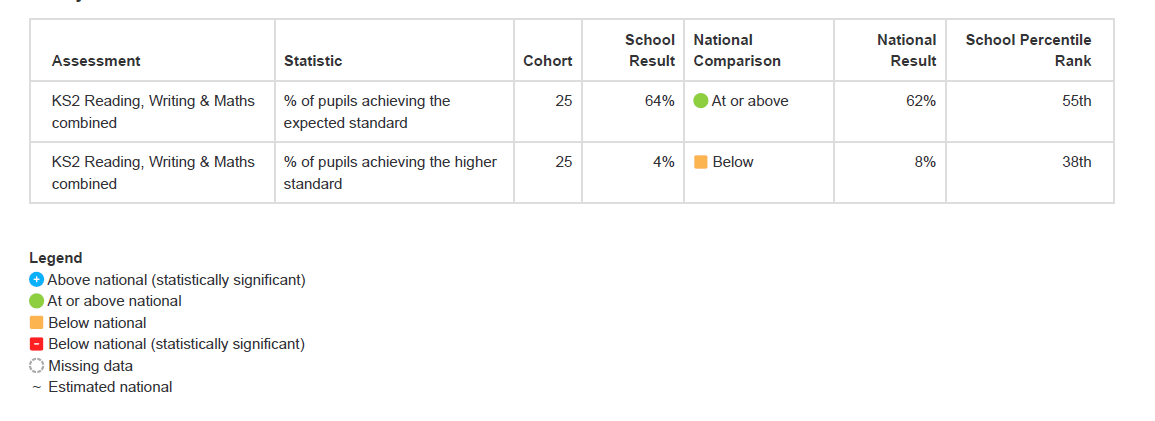
Task: Click the Cohort column header
Action: [548, 61]
